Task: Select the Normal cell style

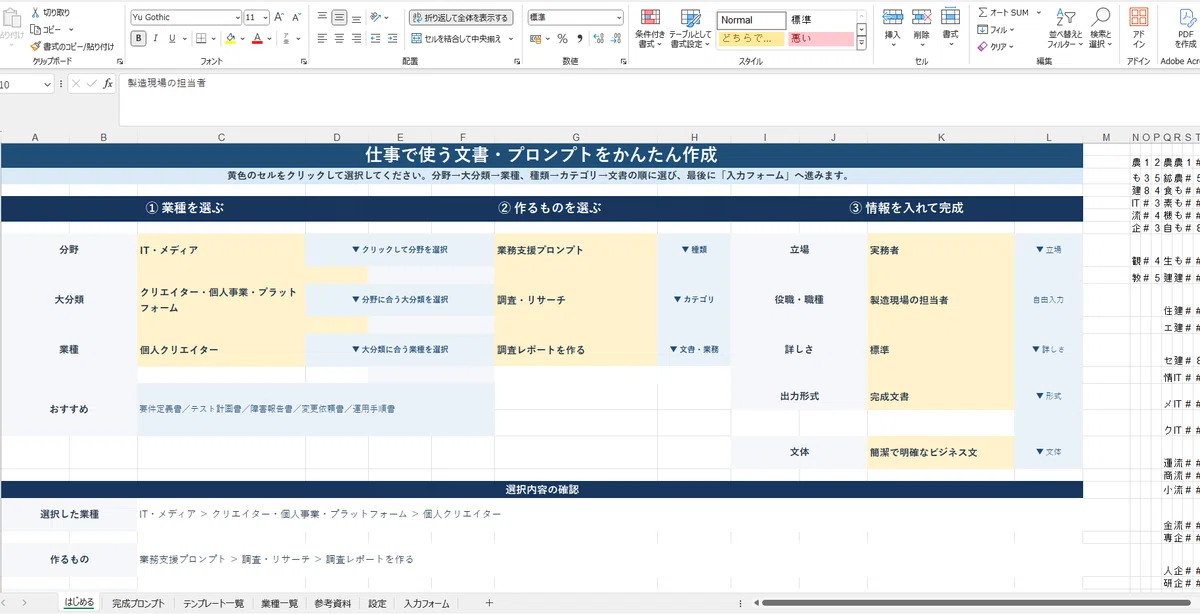Action: coord(751,20)
